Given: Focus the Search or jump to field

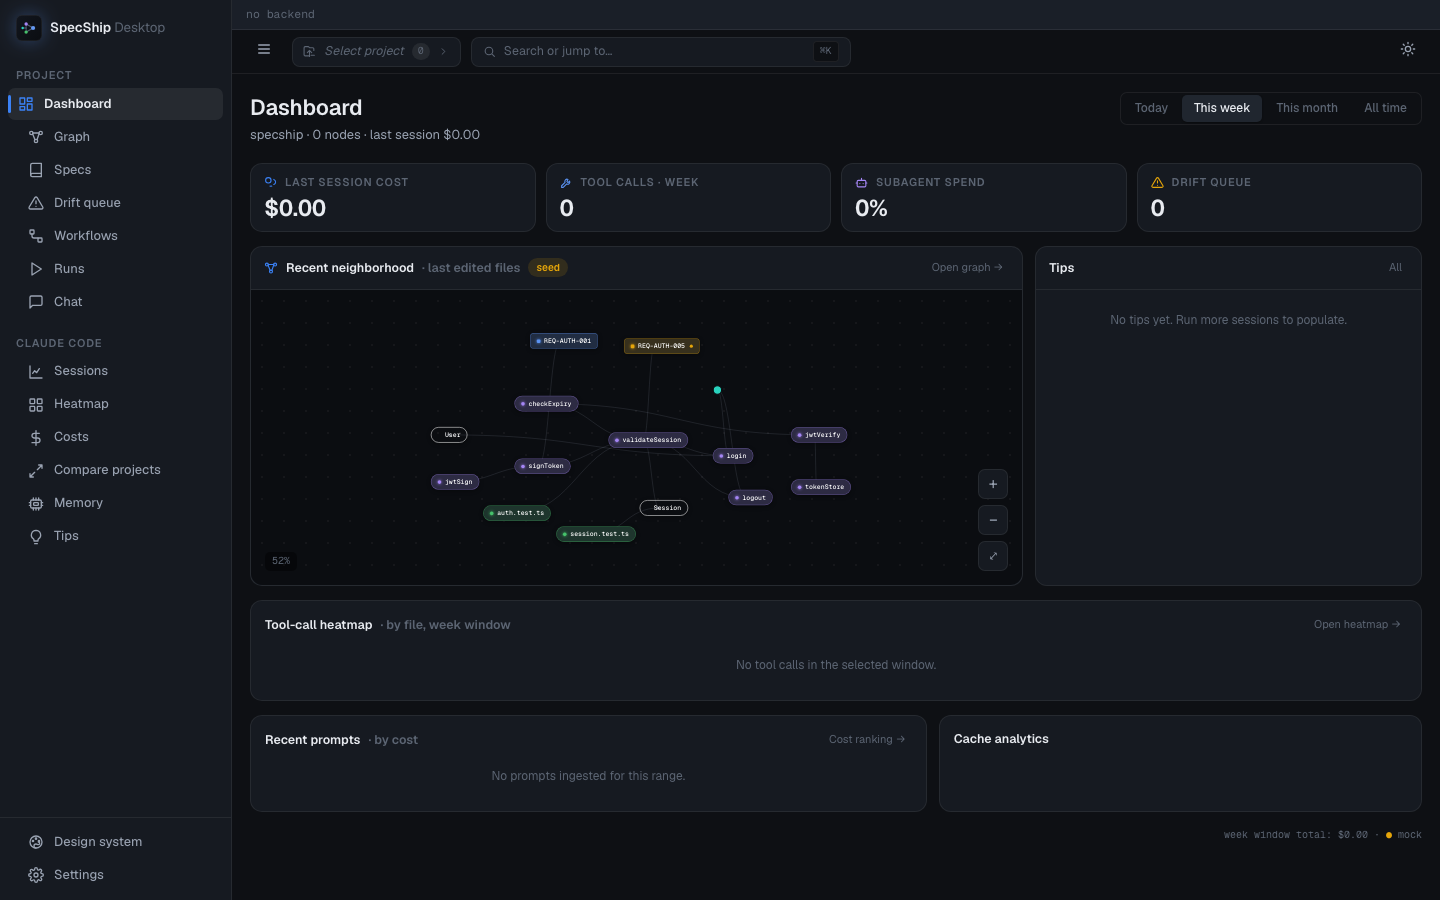Looking at the screenshot, I should pyautogui.click(x=661, y=51).
